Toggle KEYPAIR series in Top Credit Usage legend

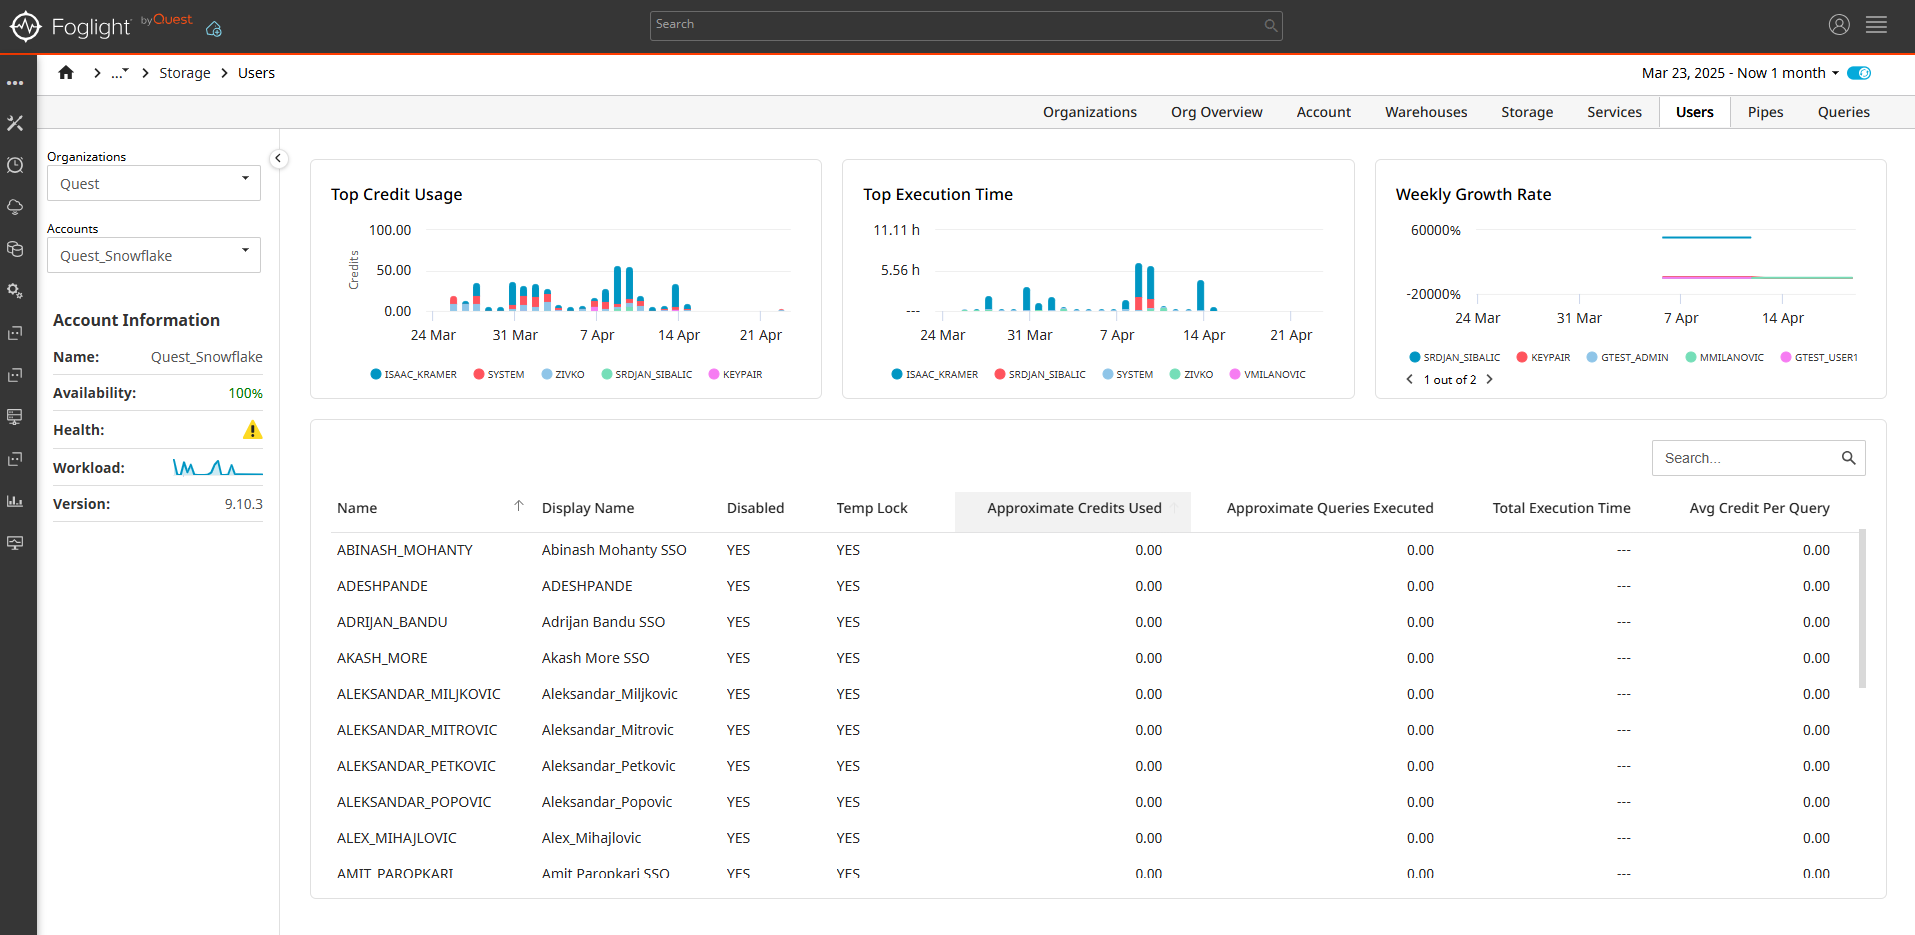735,374
